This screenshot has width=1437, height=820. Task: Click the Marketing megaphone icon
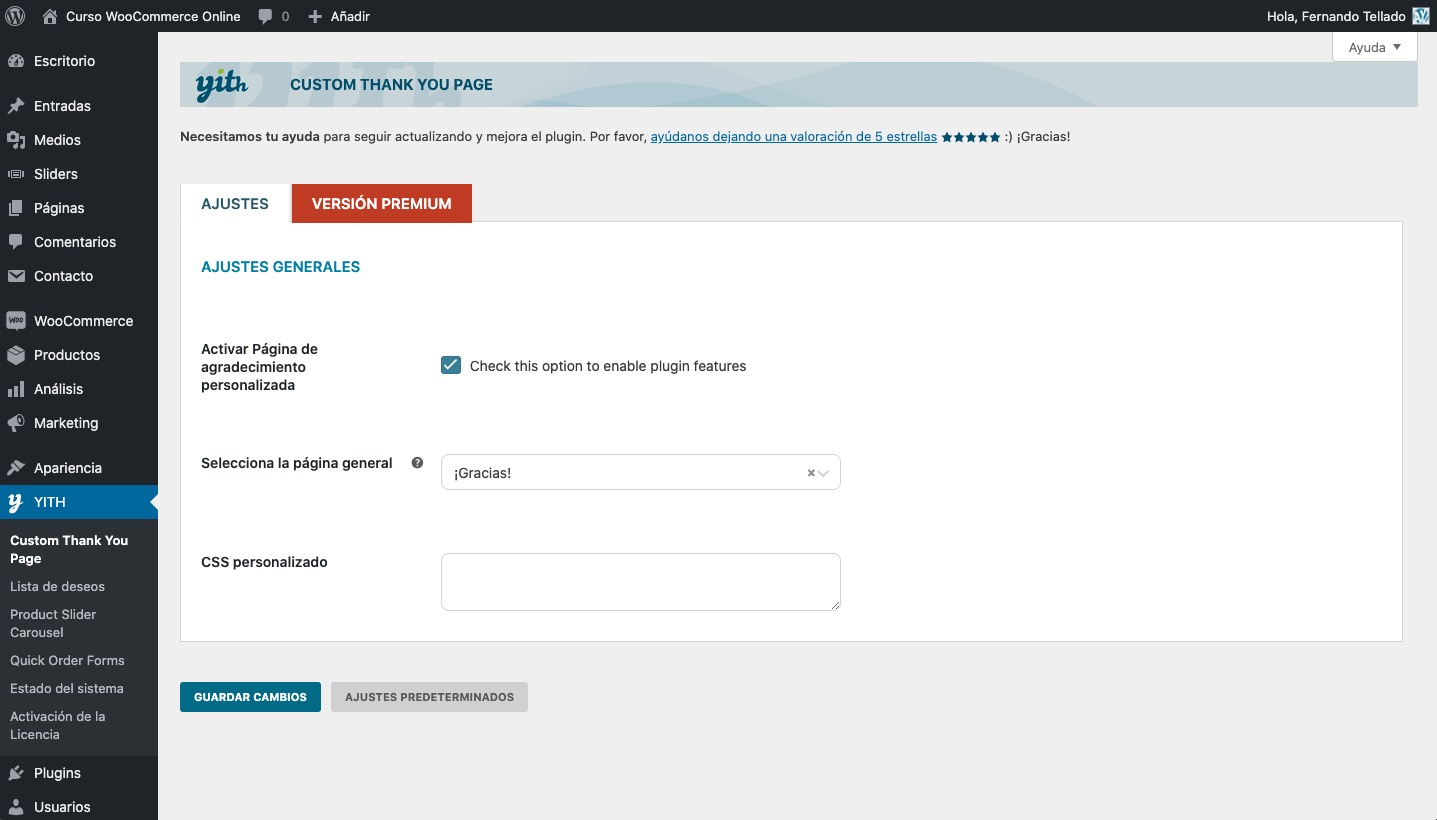[16, 423]
